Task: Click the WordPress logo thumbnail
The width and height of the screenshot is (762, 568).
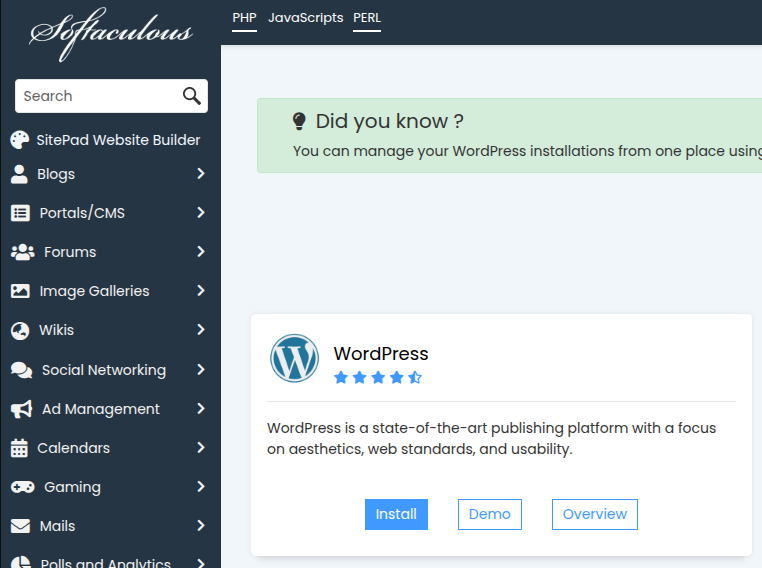Action: coord(295,358)
